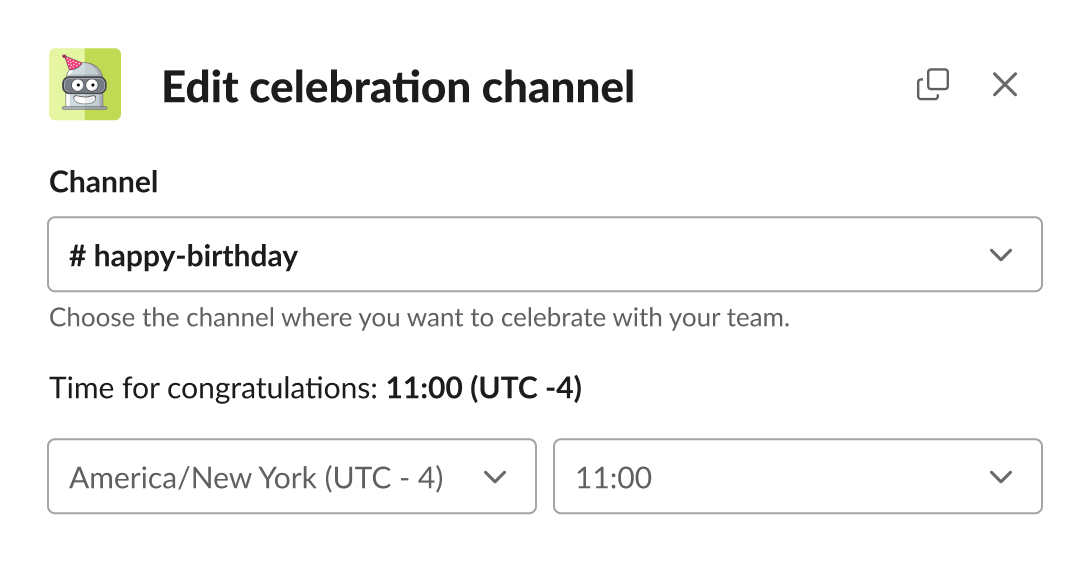Expand the timezone dropdown chevron
1089x577 pixels.
(495, 477)
